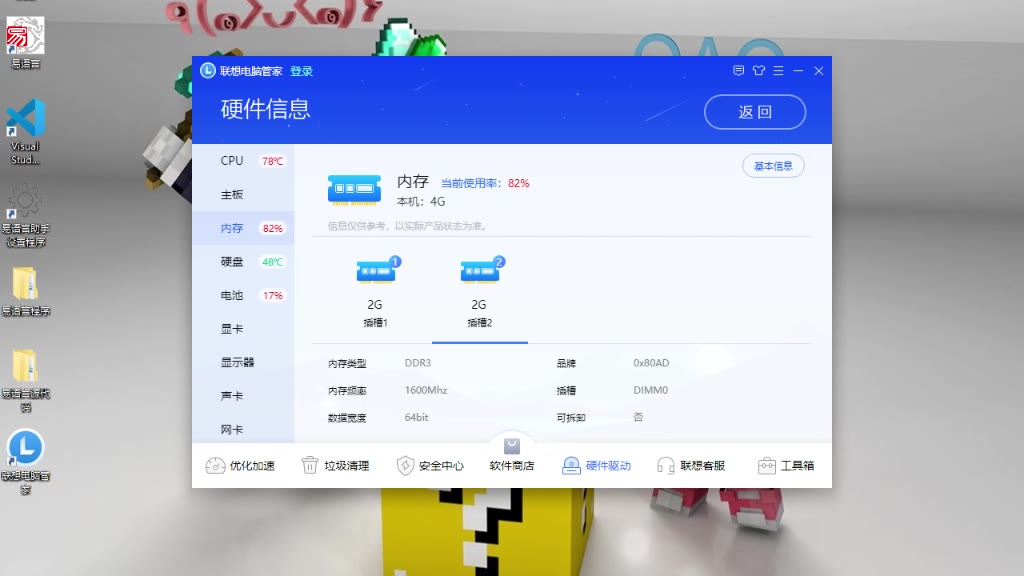
Task: Click the 0x80AD brand value
Action: [651, 363]
